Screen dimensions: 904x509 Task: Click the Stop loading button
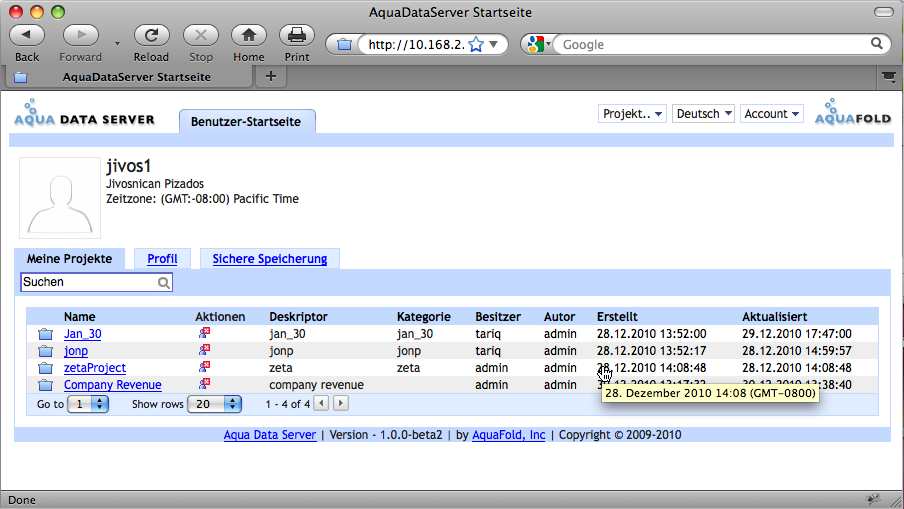pos(201,35)
